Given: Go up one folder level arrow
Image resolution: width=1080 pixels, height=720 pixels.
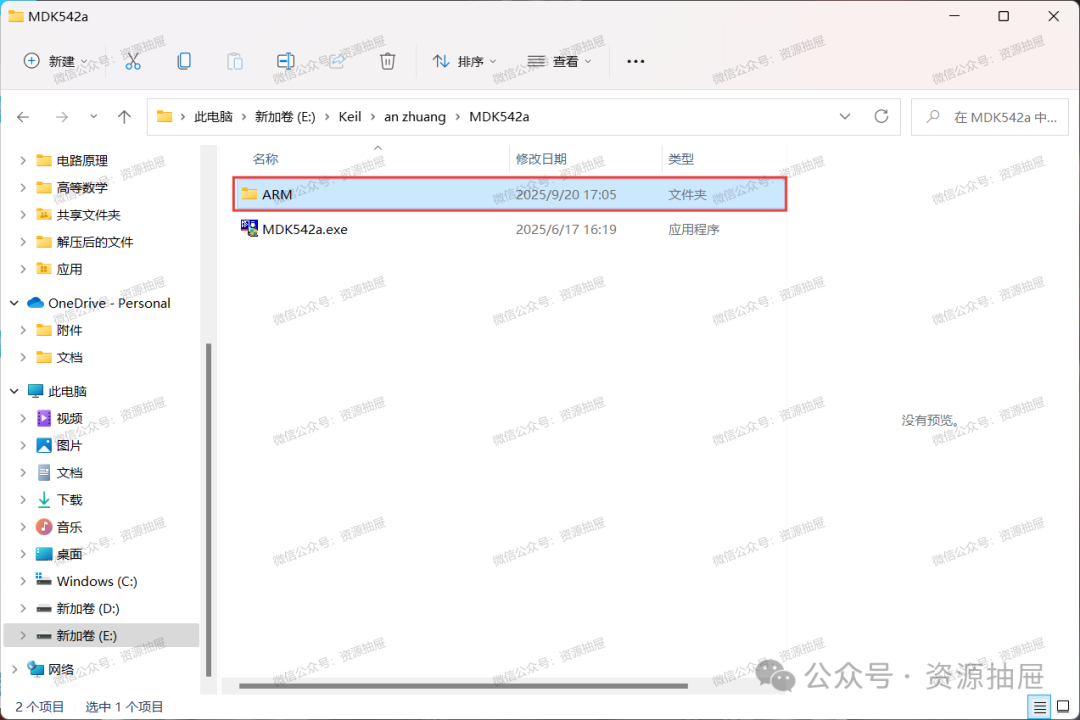Looking at the screenshot, I should click(x=124, y=116).
